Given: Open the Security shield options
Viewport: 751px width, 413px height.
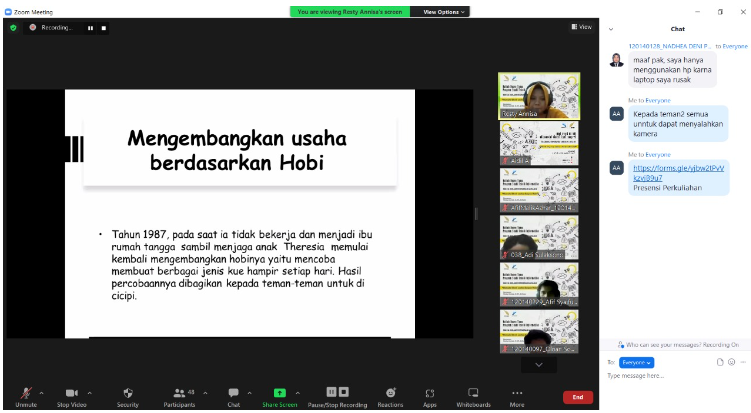Looking at the screenshot, I should pos(128,394).
